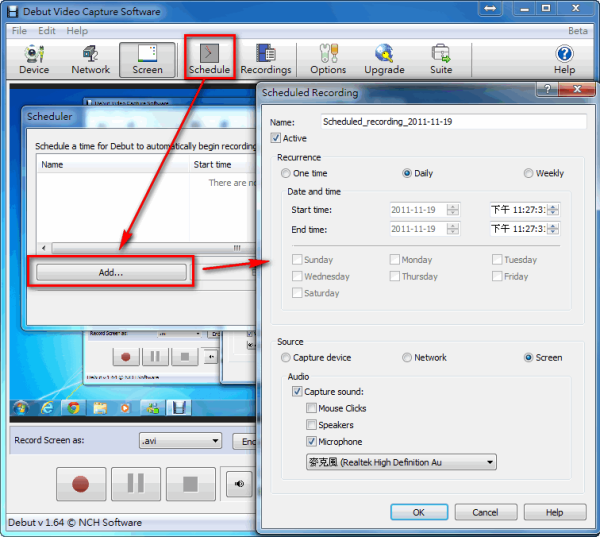Select the Device capture toolbar icon
600x537 pixels.
click(x=34, y=59)
